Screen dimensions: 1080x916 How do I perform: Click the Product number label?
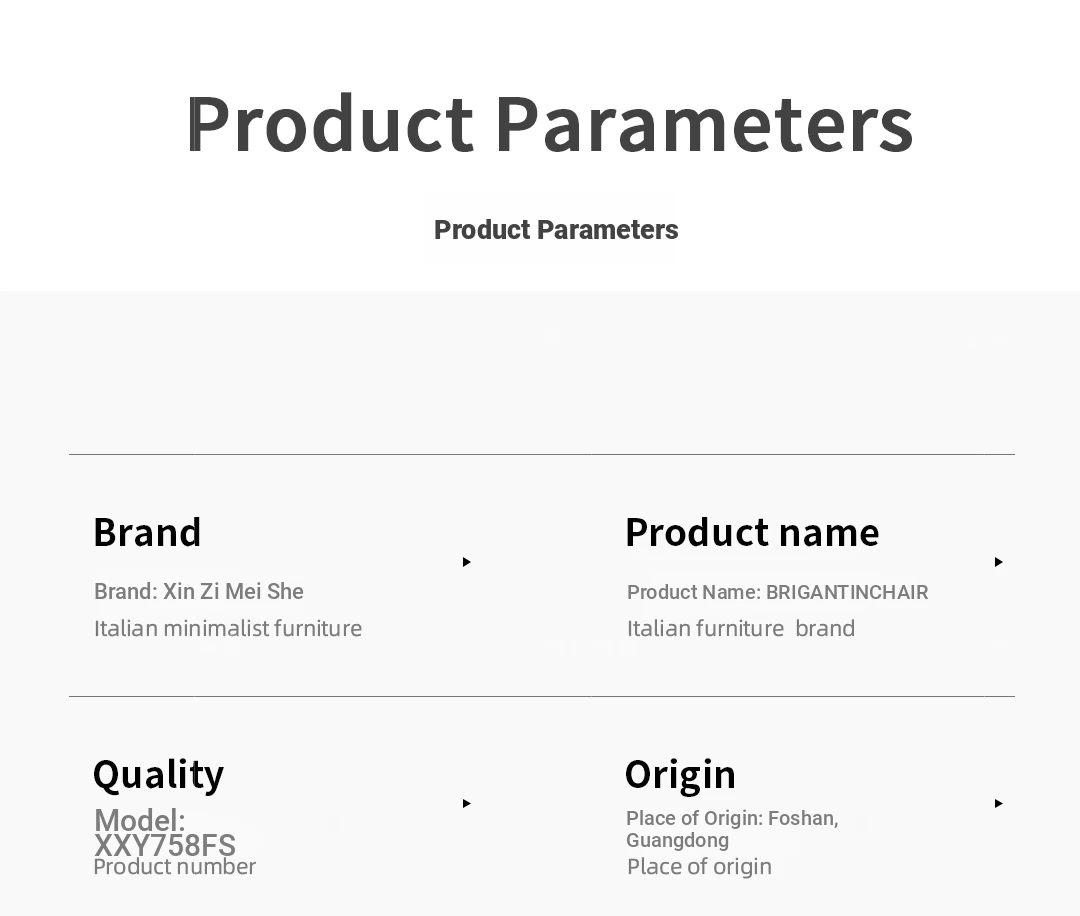(x=174, y=866)
